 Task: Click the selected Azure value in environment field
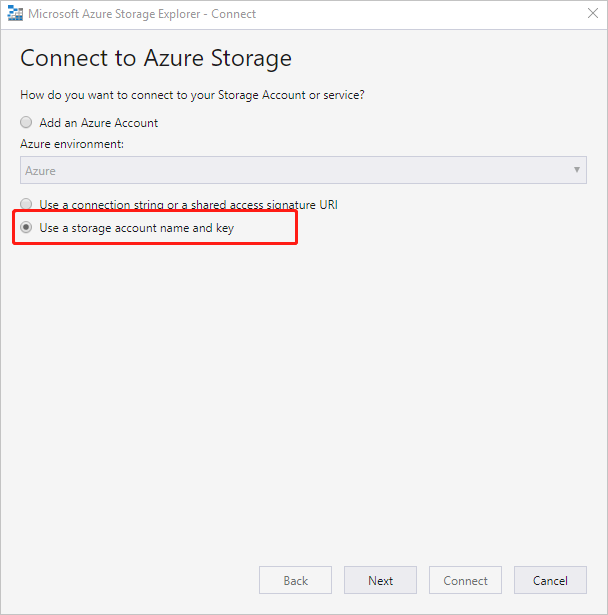point(41,171)
